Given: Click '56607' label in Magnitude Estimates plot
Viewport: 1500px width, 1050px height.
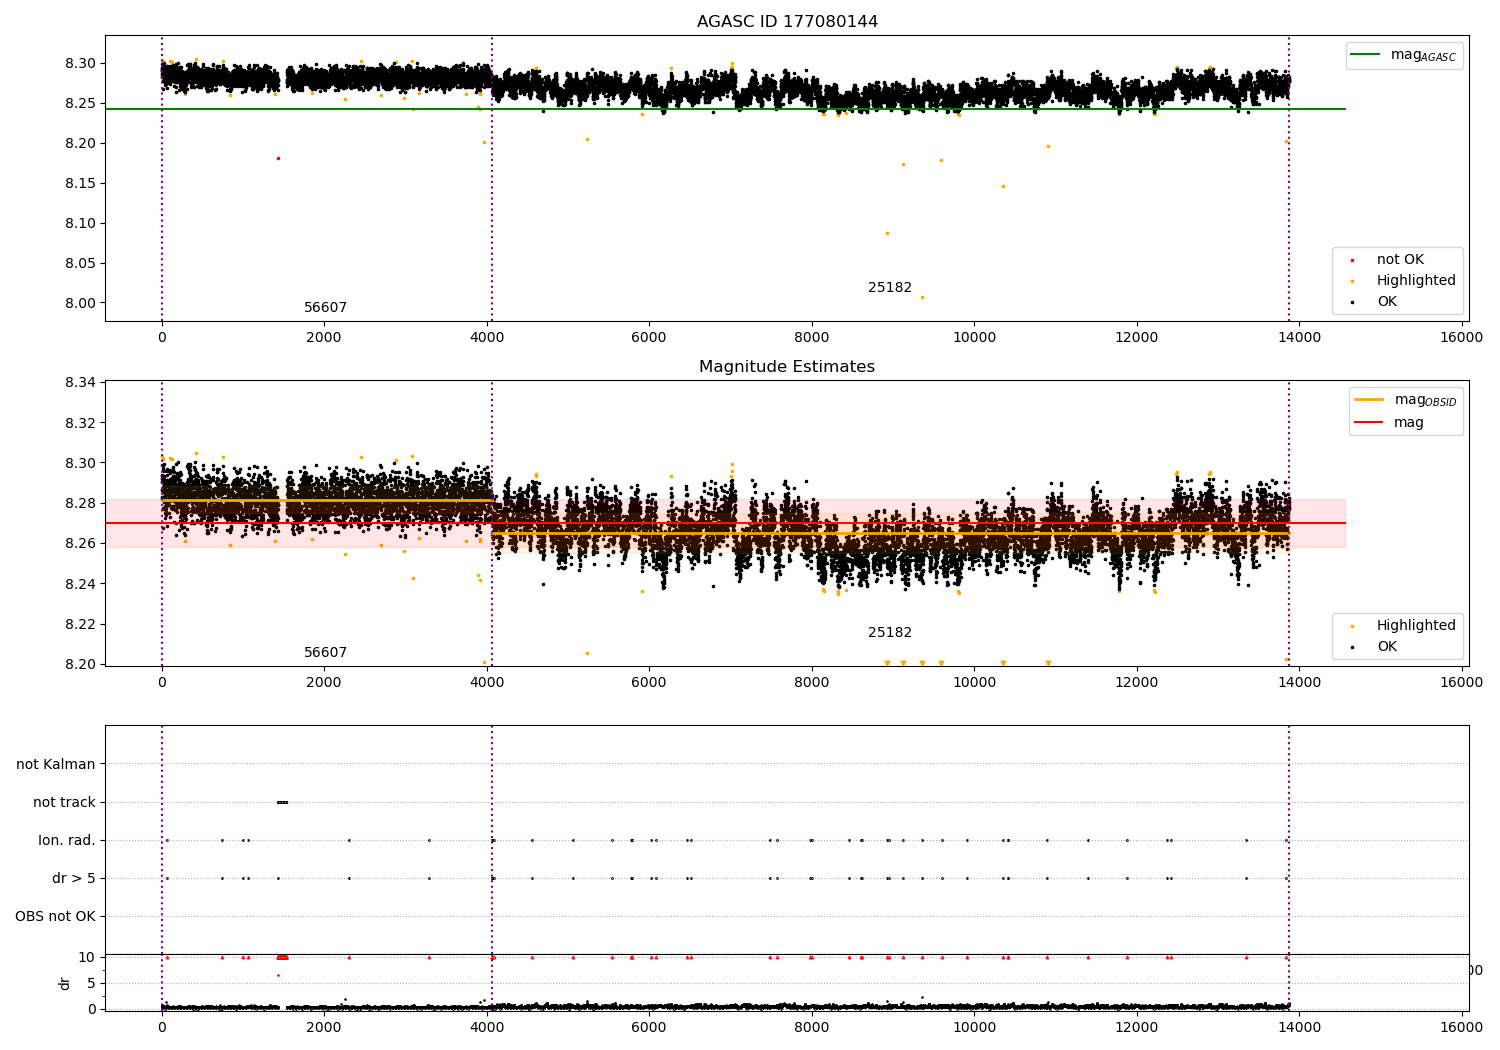Looking at the screenshot, I should point(325,653).
